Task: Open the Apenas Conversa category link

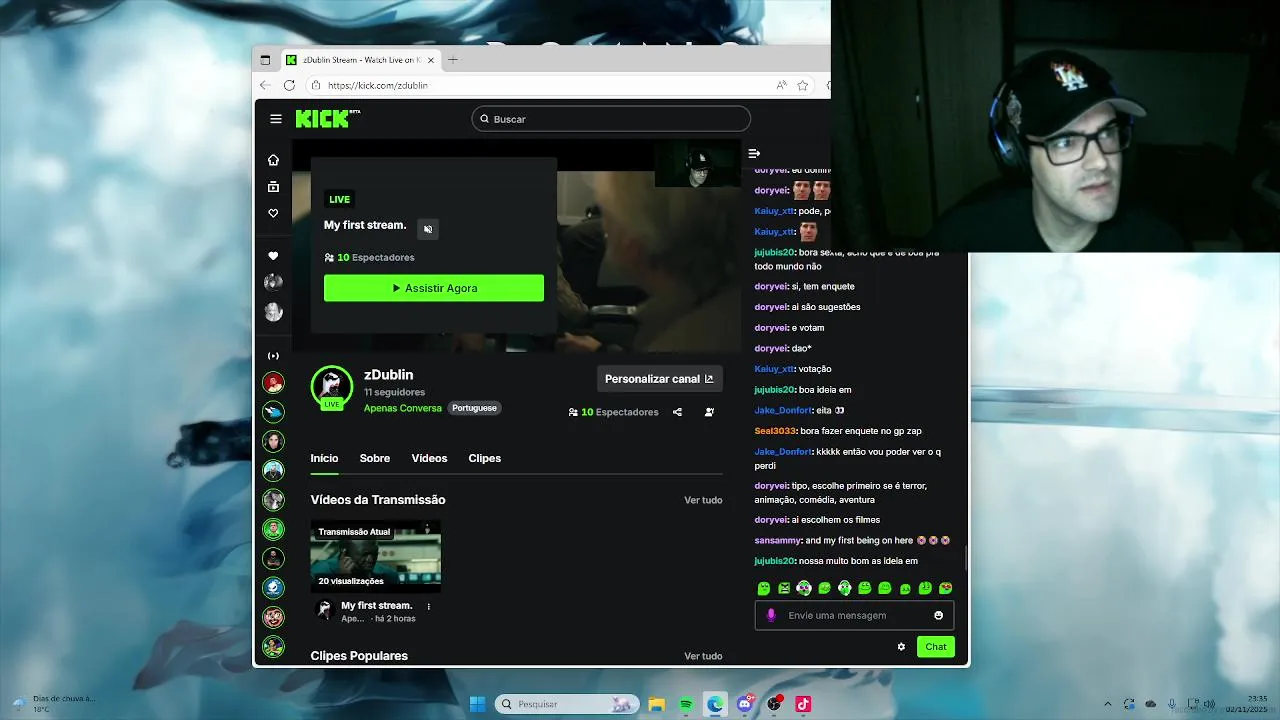Action: click(403, 408)
